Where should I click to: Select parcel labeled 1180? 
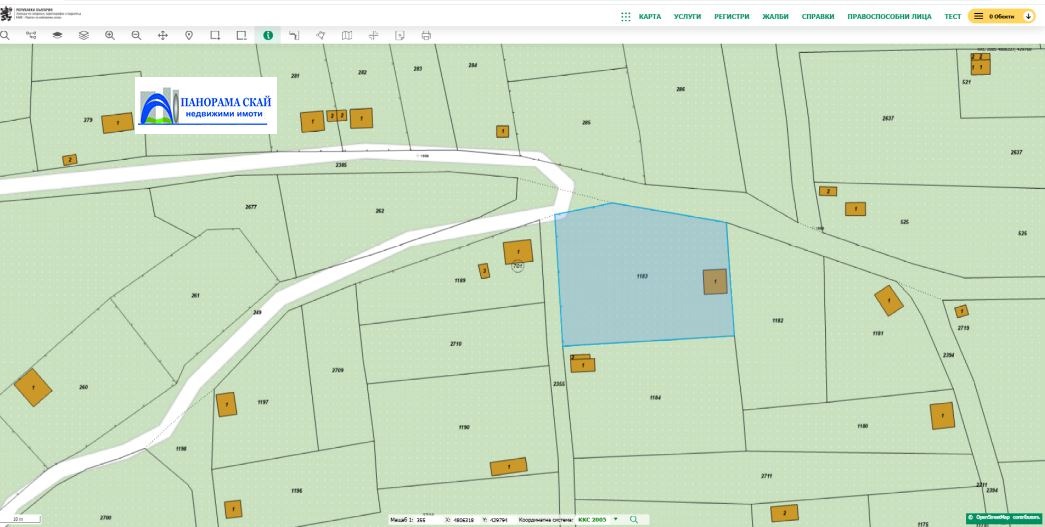coord(862,426)
